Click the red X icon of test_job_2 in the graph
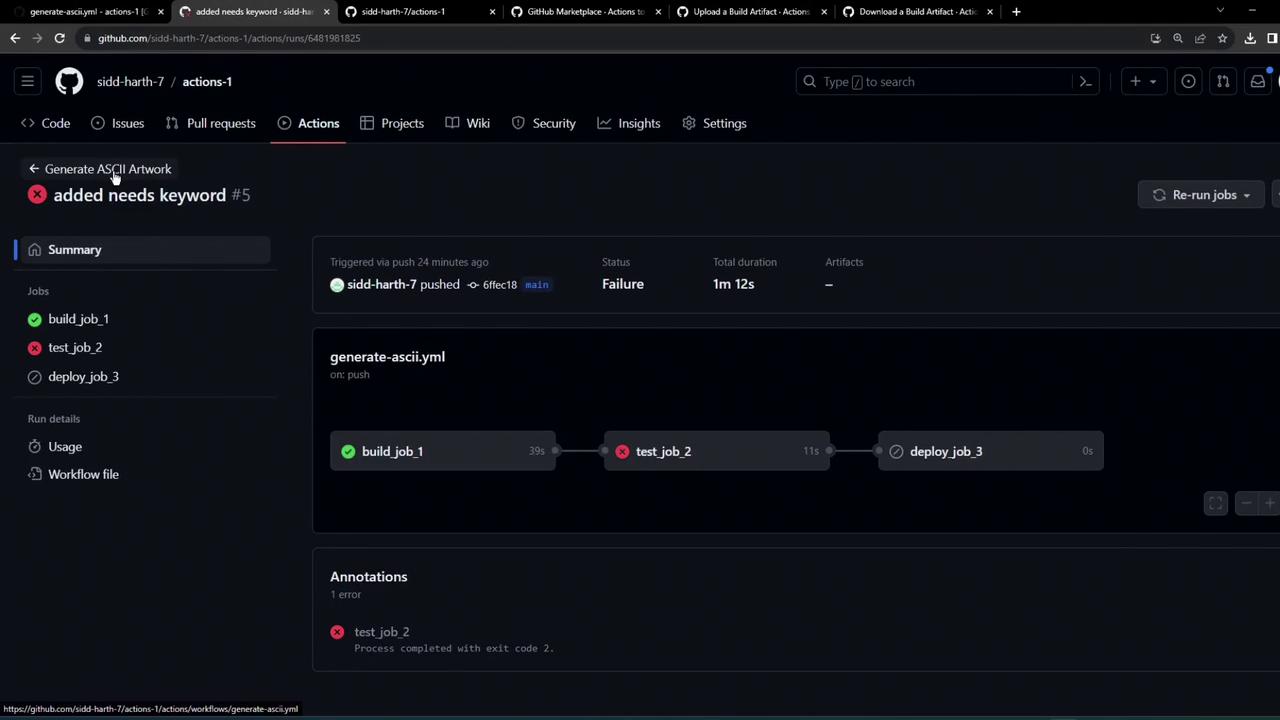This screenshot has width=1280, height=720. point(622,452)
